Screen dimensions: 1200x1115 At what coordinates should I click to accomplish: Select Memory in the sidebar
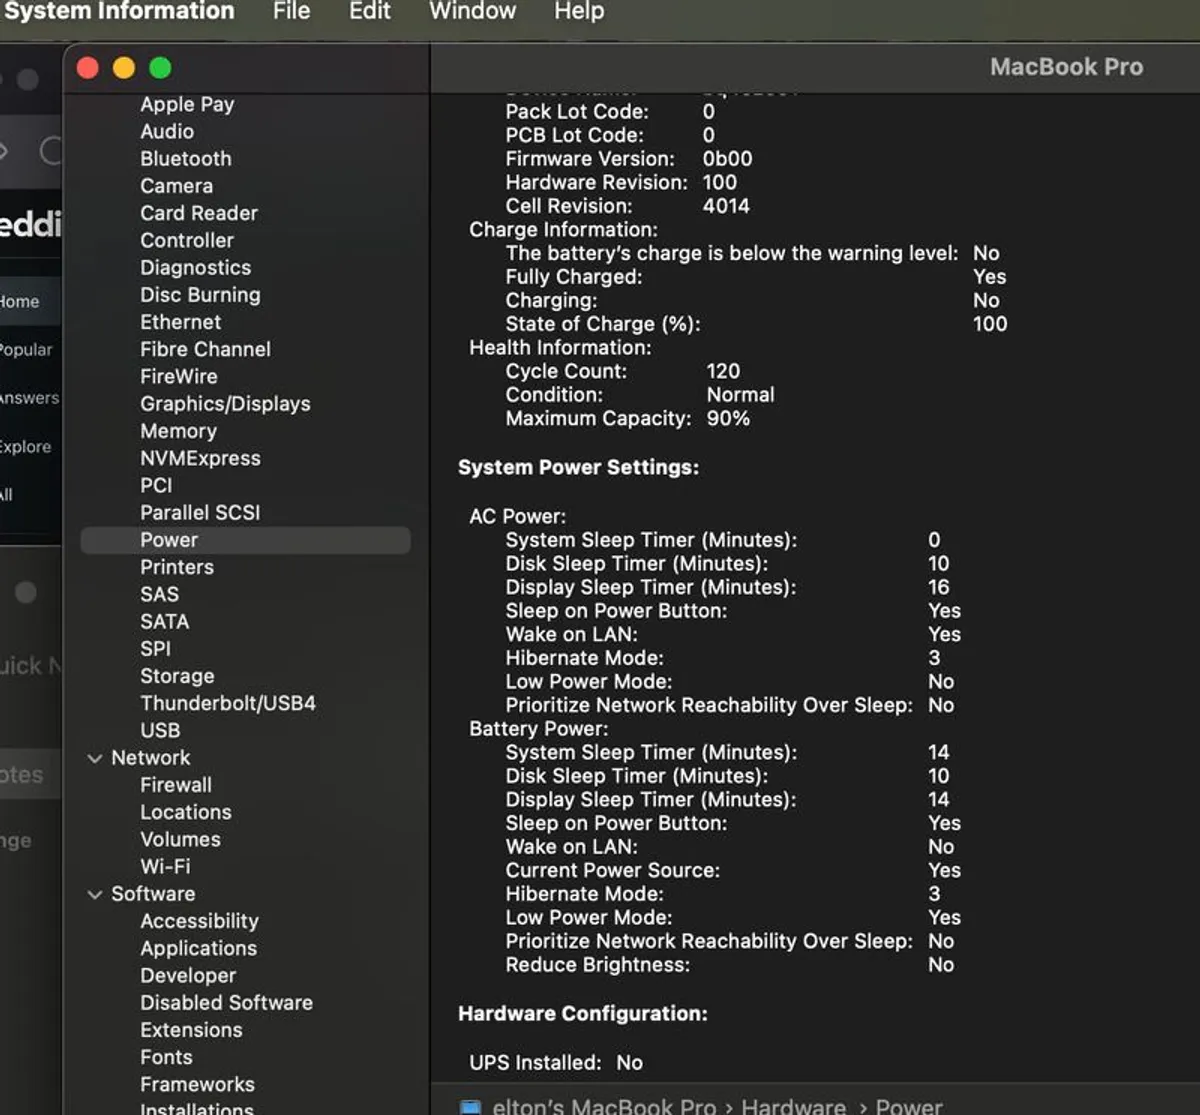click(x=178, y=431)
